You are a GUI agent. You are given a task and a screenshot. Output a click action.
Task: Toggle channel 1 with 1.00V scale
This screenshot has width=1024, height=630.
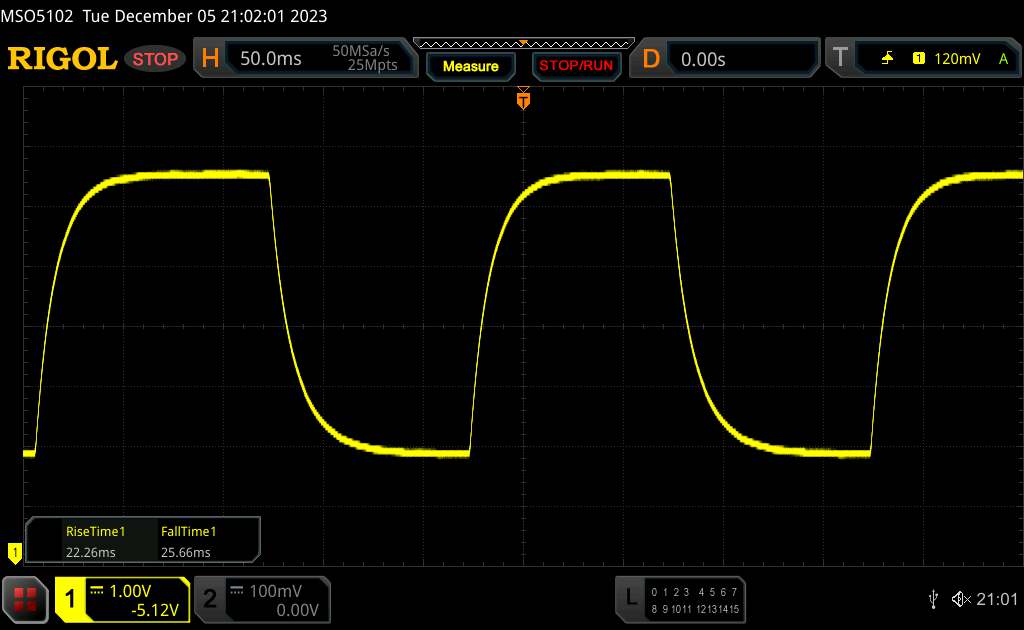point(122,599)
